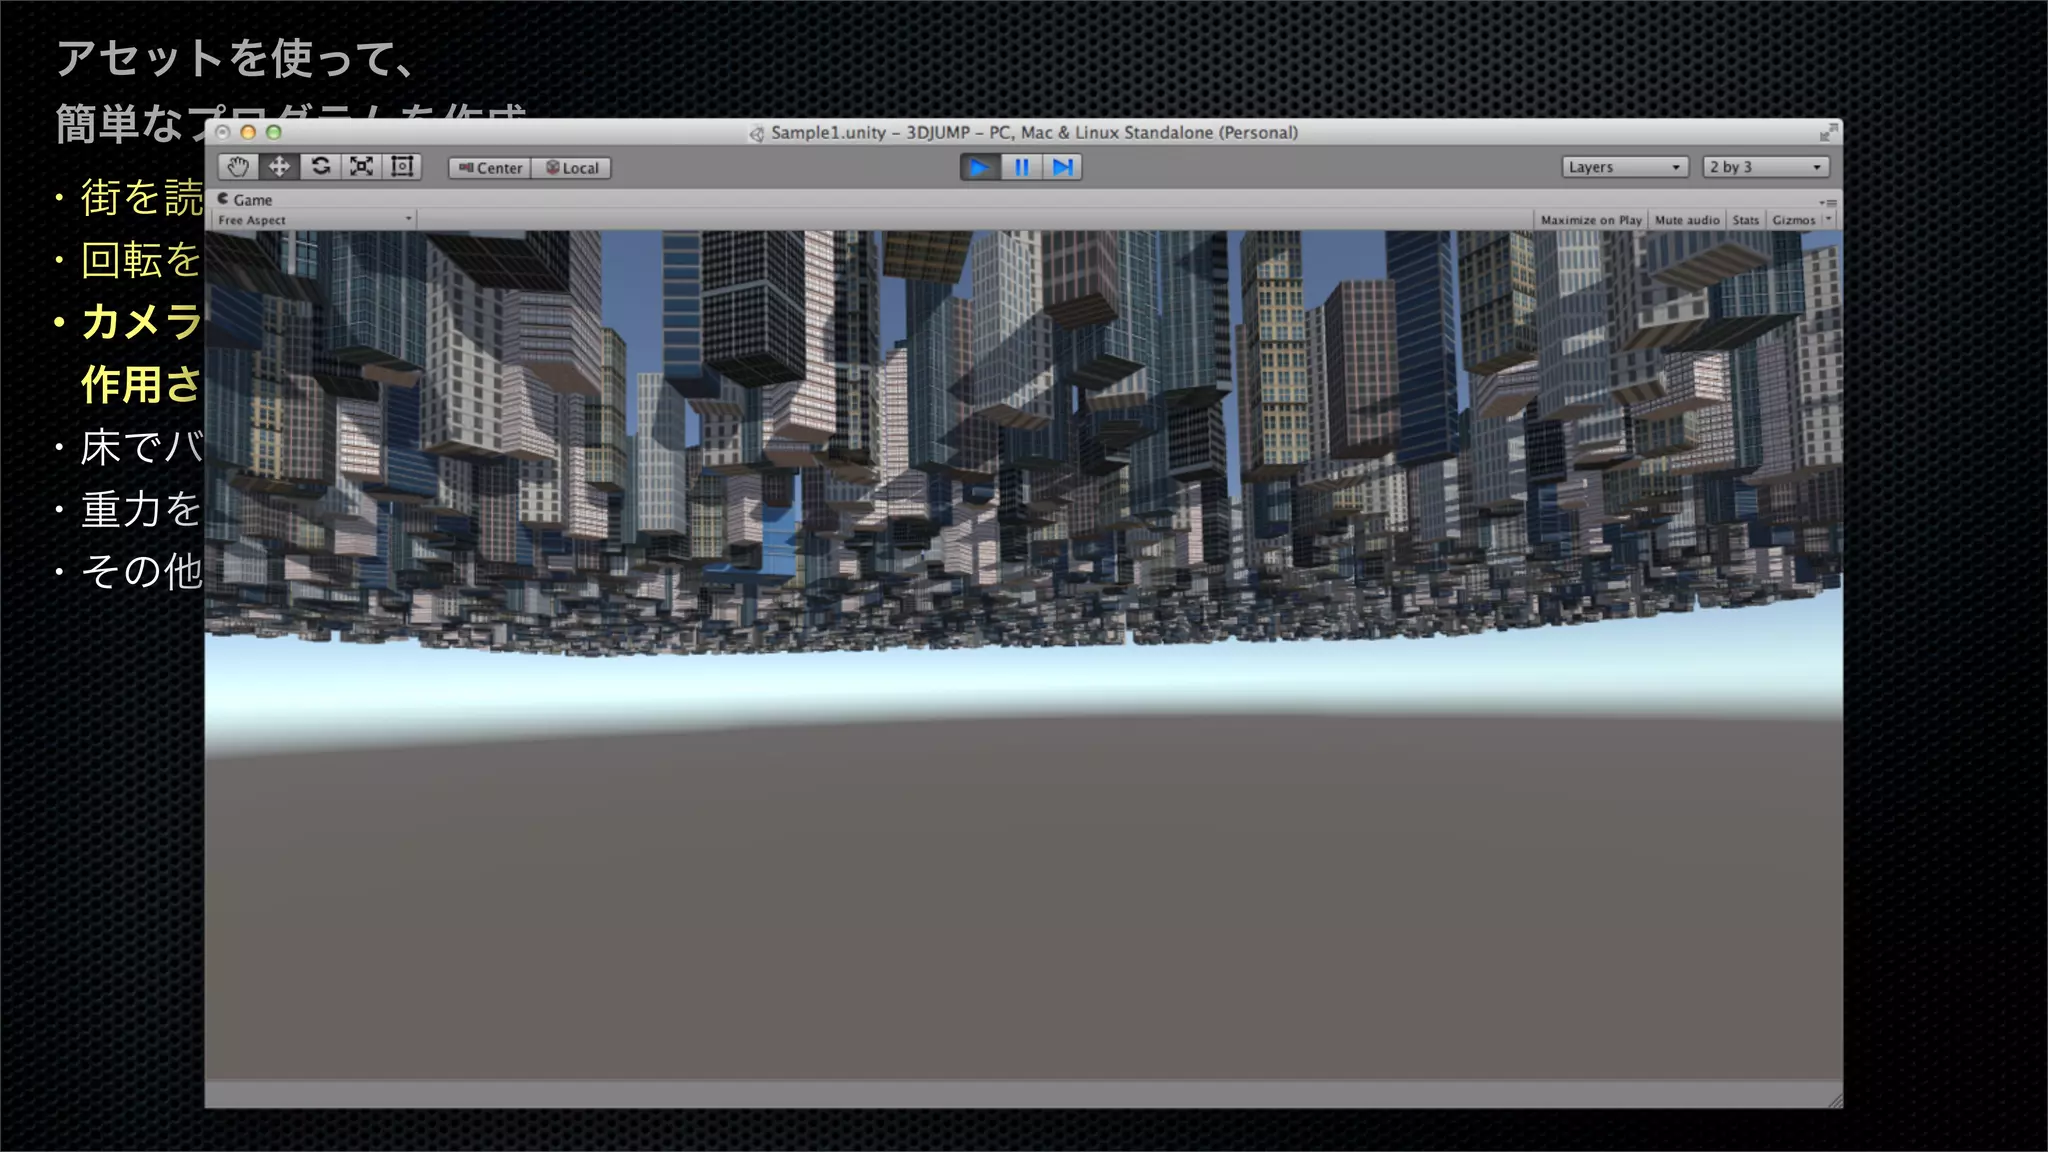Viewport: 2048px width, 1152px height.
Task: Stop play mode with the Play button
Action: 980,167
